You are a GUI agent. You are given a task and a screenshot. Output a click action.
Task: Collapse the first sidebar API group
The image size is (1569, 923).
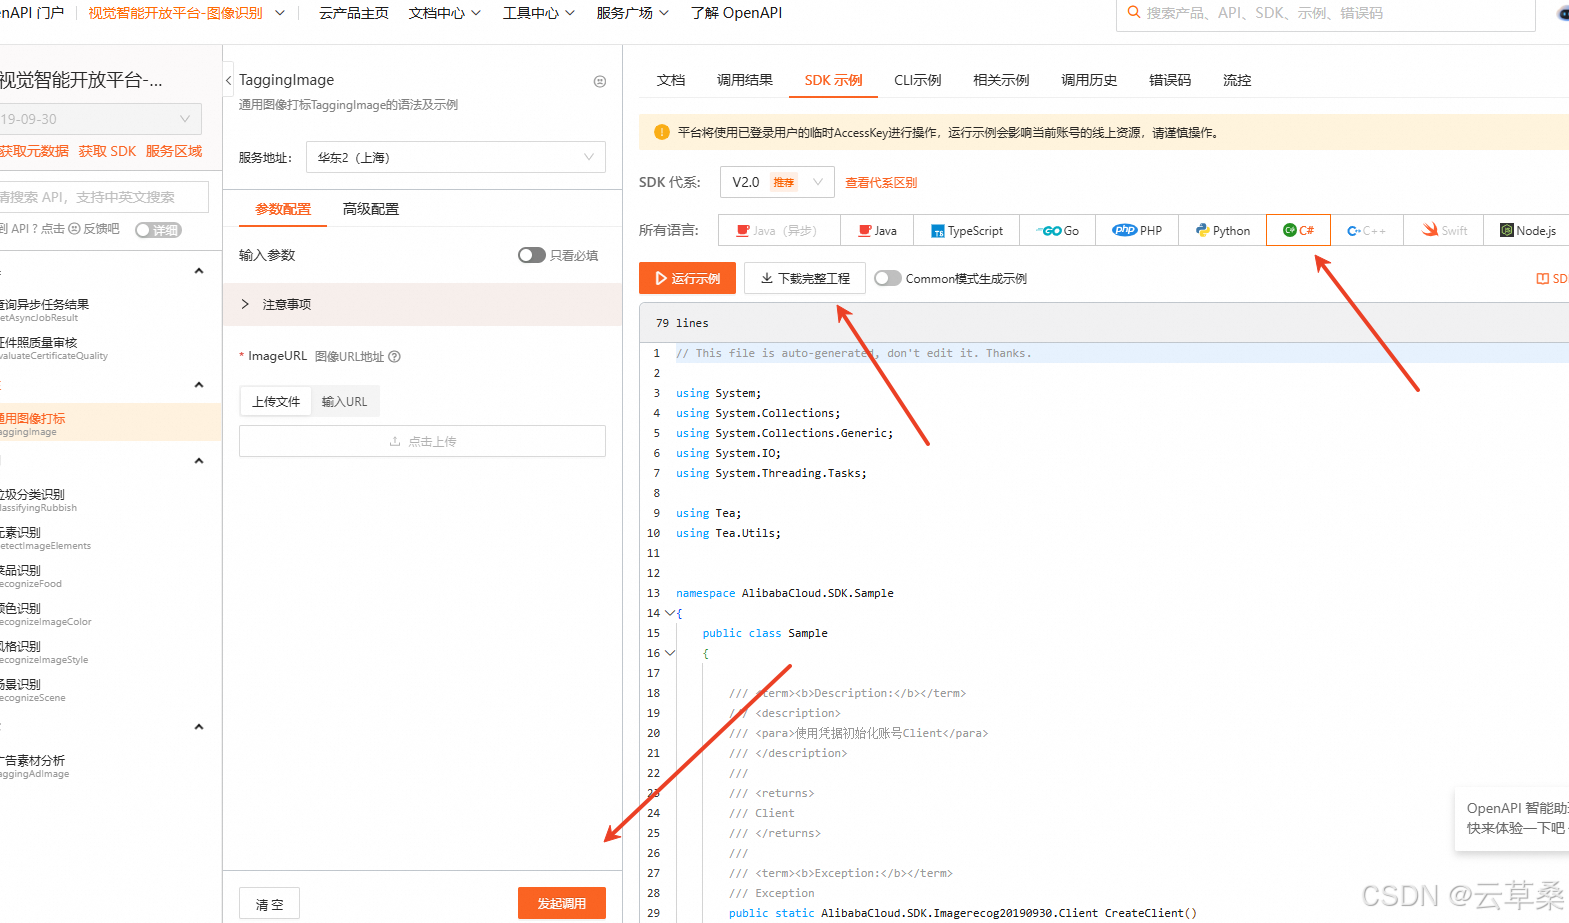click(199, 271)
